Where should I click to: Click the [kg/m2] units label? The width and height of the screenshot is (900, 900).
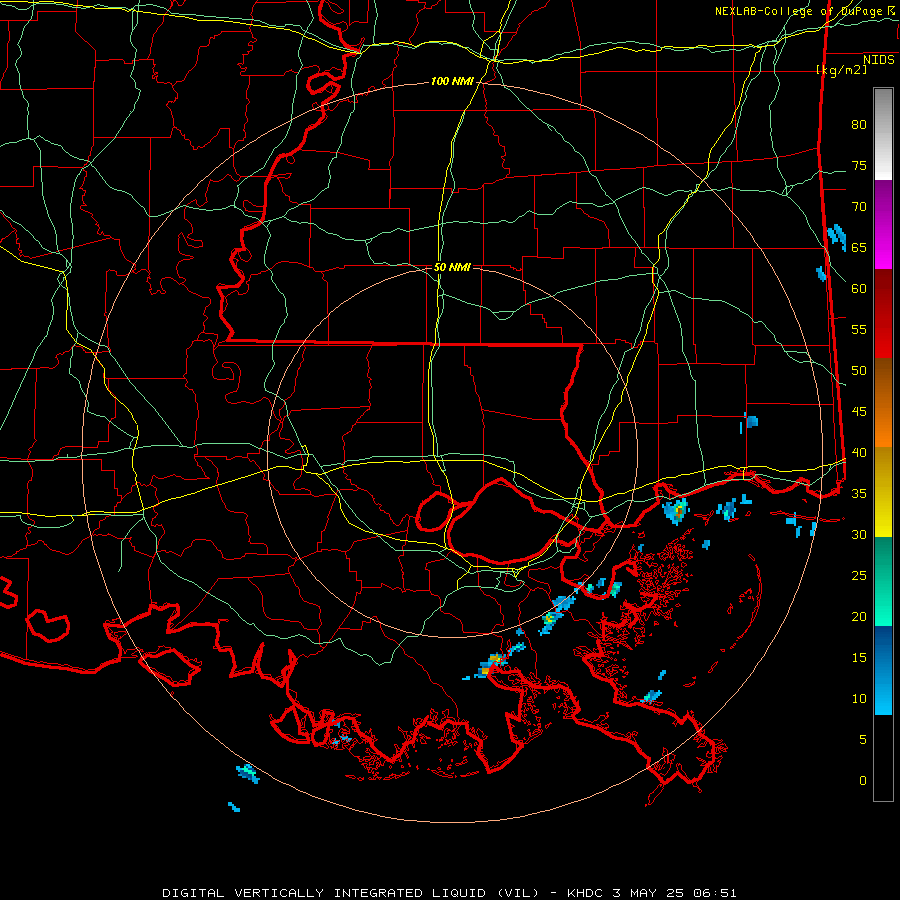[x=841, y=70]
